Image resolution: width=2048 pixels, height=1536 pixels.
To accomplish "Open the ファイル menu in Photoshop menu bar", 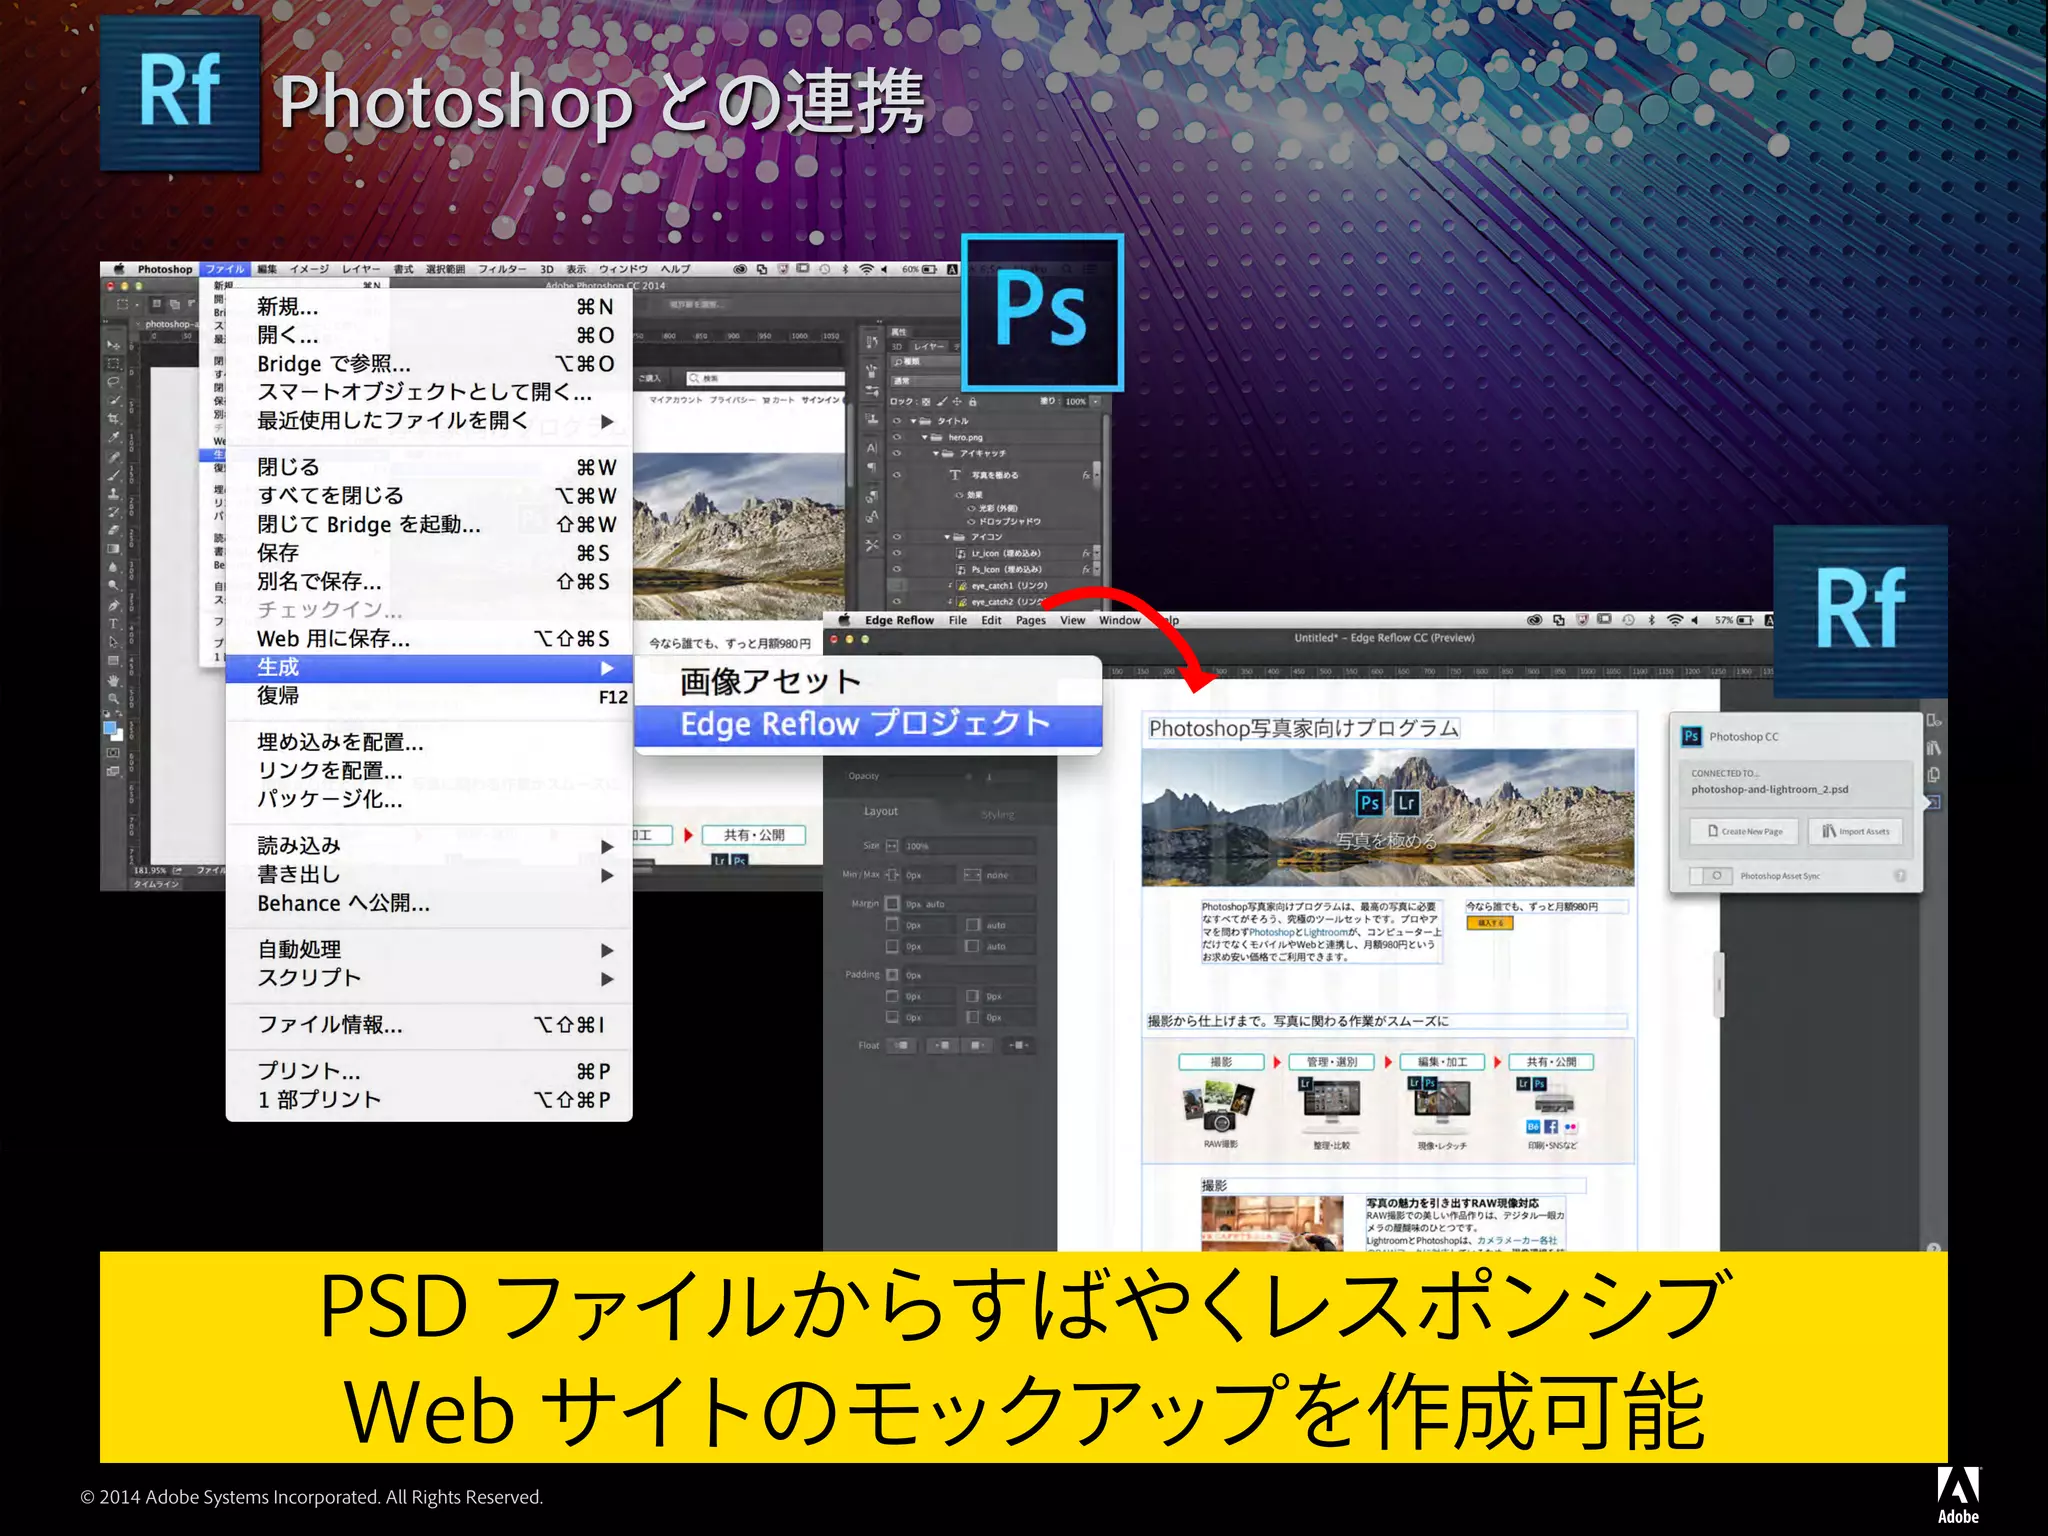I will click(225, 269).
